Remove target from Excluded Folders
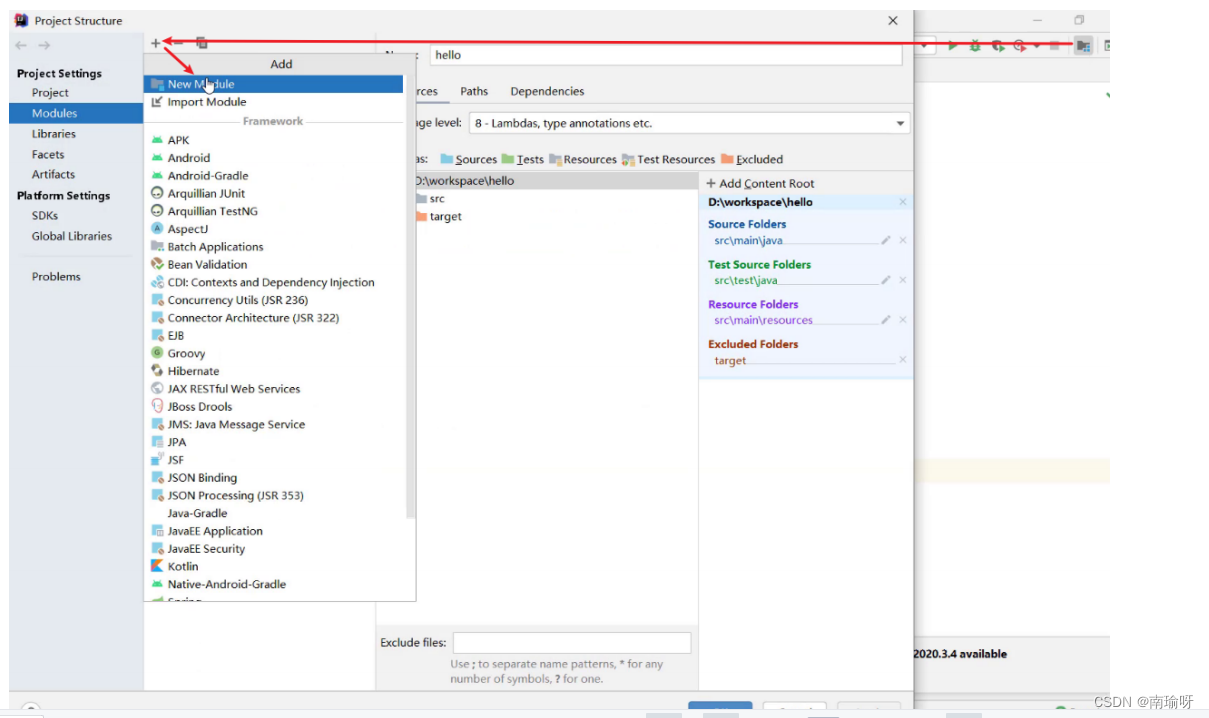1209x718 pixels. (x=903, y=360)
